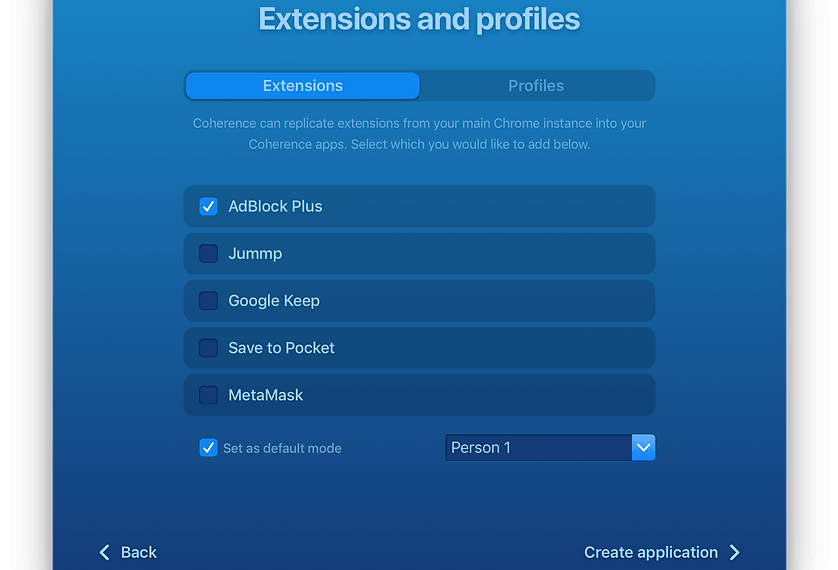The height and width of the screenshot is (570, 838).
Task: Uncheck the AdBlock Plus checkbox
Action: (208, 206)
